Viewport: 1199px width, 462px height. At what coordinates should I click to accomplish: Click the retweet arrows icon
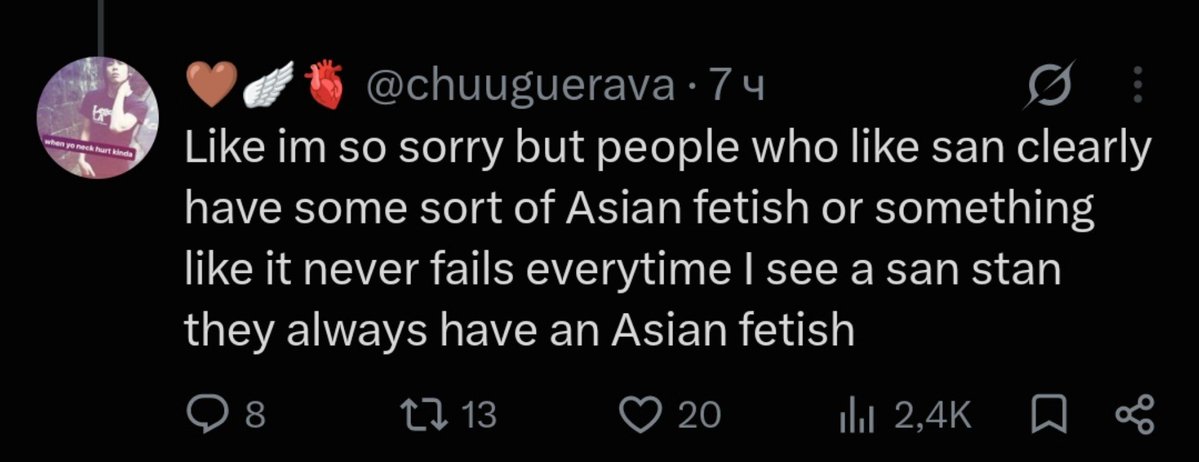[431, 415]
